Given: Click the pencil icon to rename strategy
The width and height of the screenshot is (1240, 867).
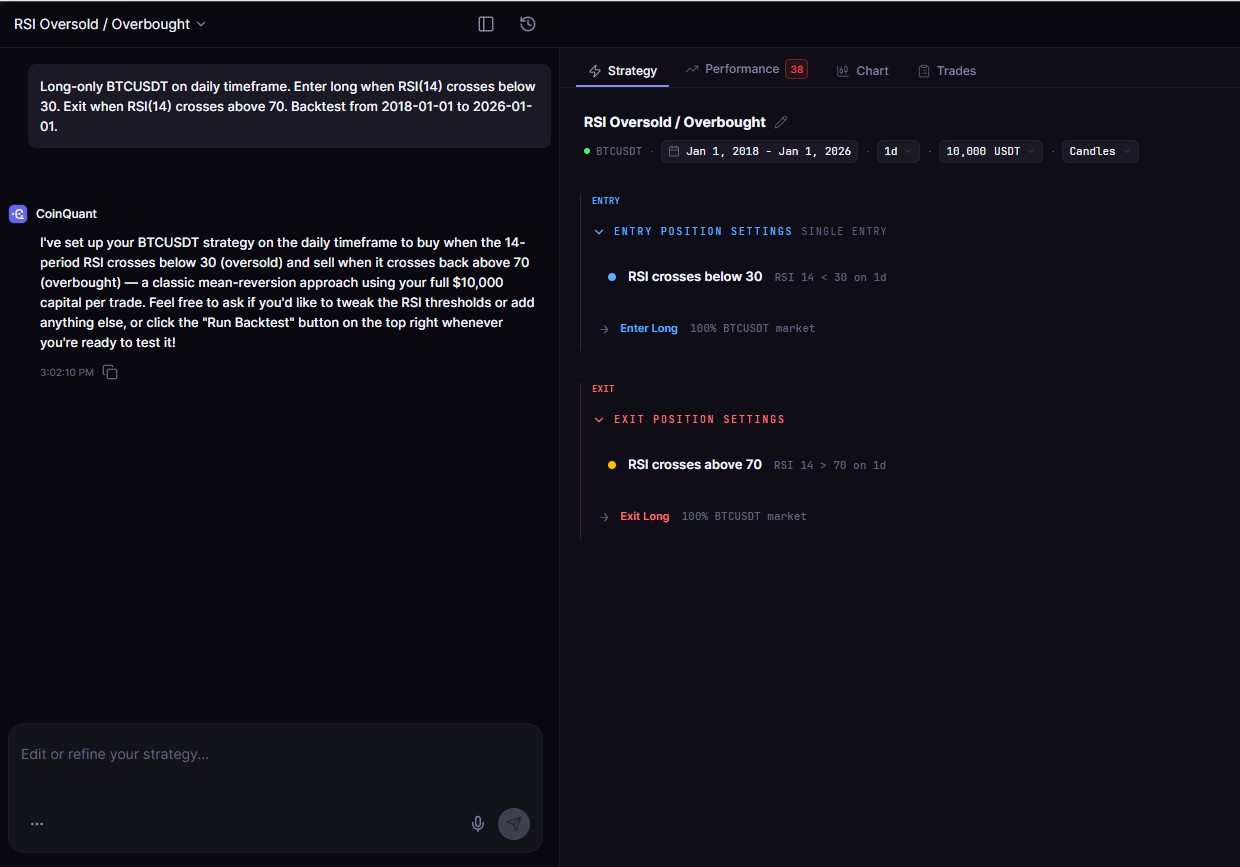Looking at the screenshot, I should [x=782, y=122].
